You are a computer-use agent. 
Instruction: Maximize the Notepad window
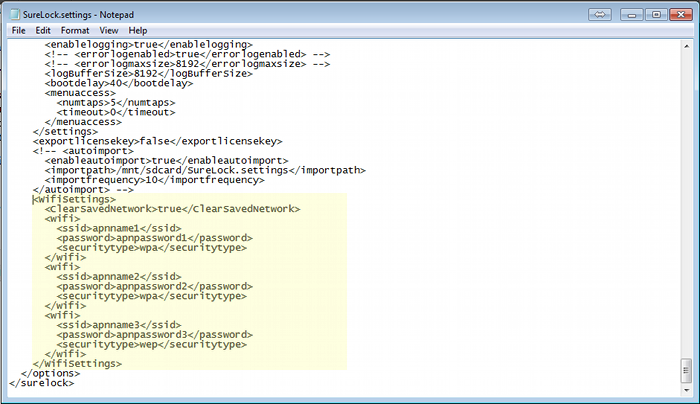tap(656, 15)
